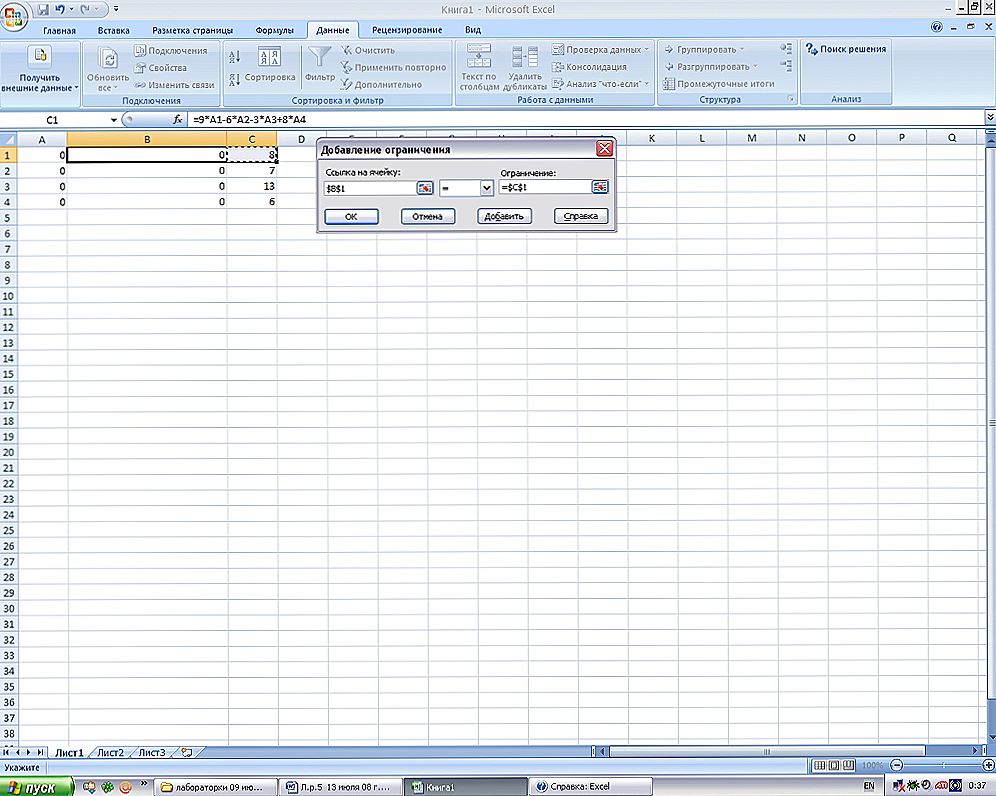996x796 pixels.
Task: Expand the Name Box dropdown arrow
Action: click(x=113, y=120)
